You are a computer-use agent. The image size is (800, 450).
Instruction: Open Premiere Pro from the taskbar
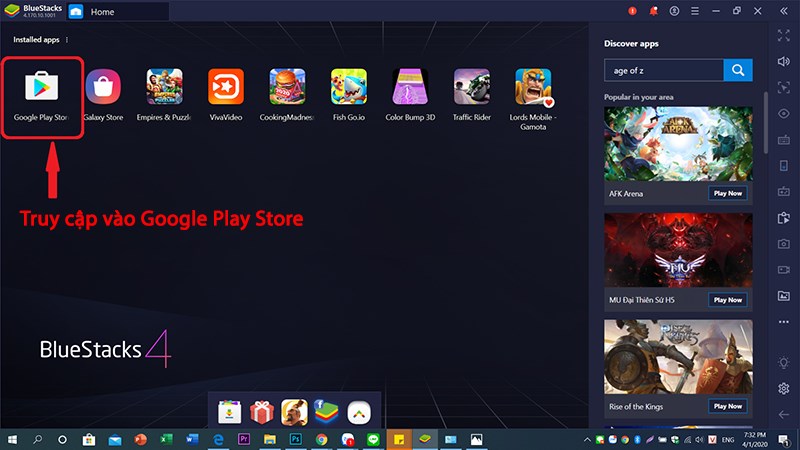pyautogui.click(x=244, y=440)
